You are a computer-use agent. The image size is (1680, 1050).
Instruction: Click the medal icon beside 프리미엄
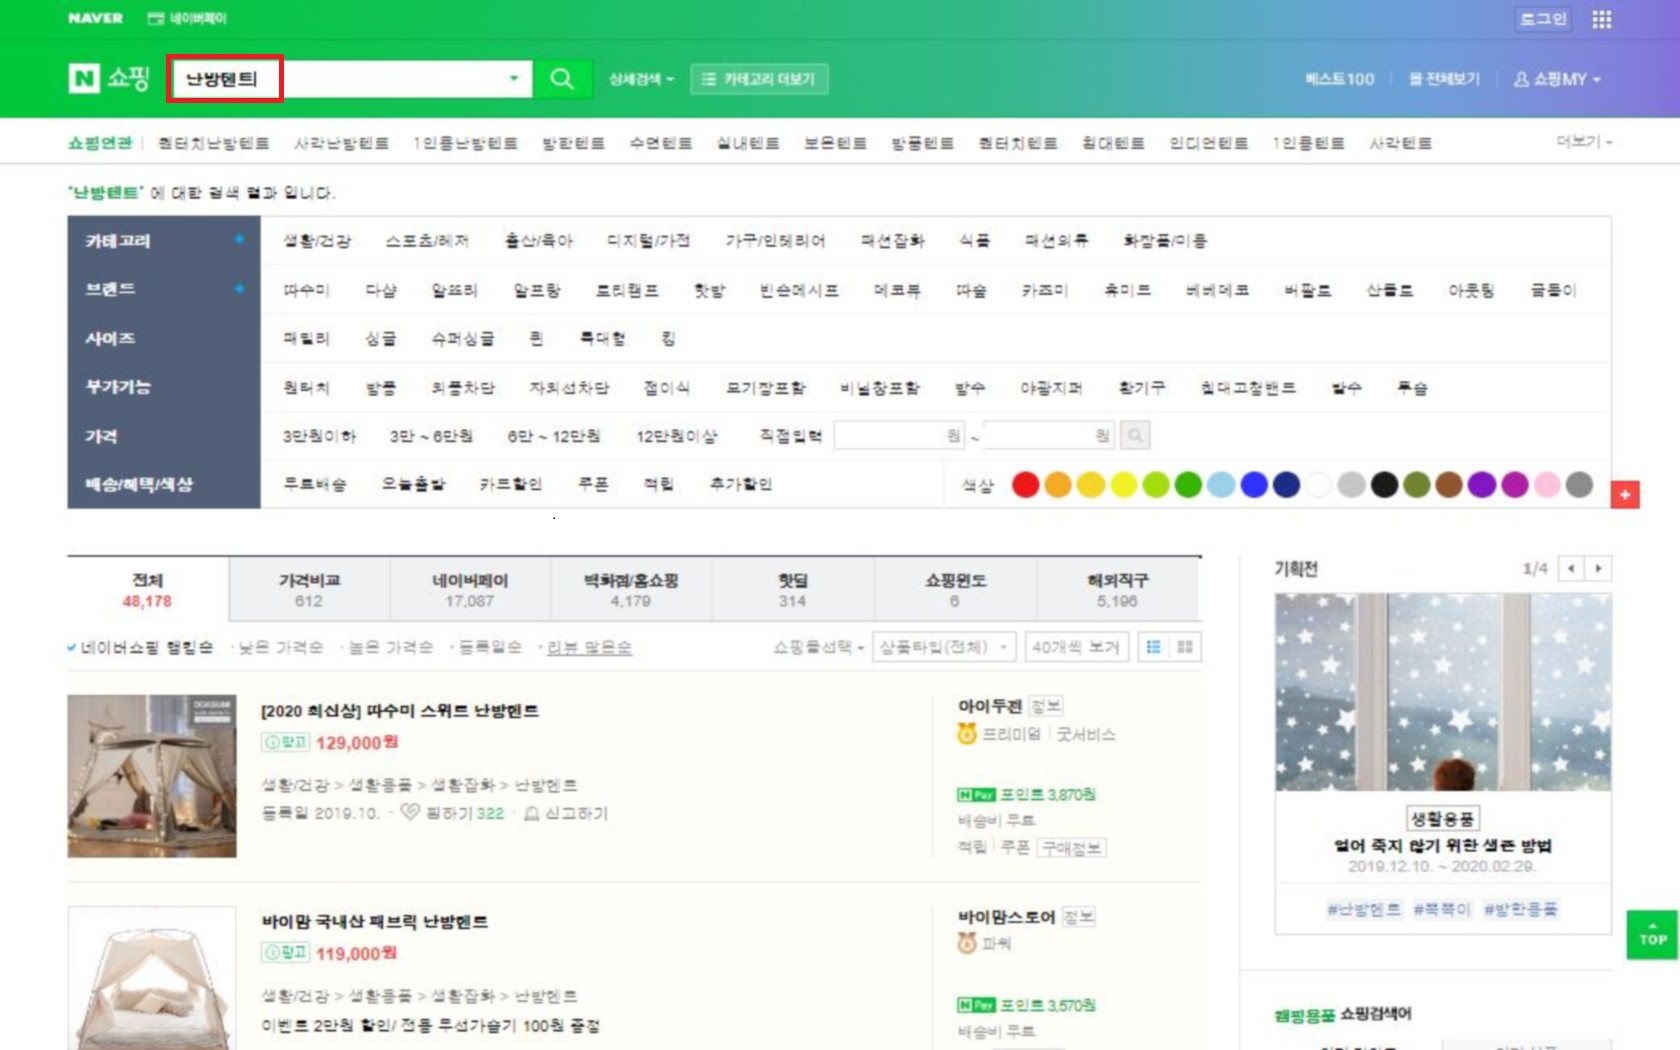(966, 734)
